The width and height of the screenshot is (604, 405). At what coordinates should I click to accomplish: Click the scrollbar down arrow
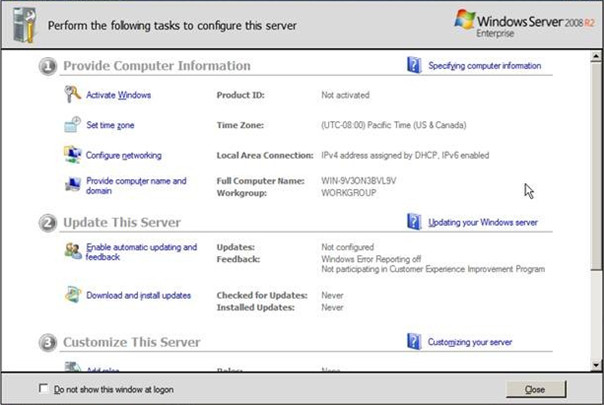point(596,365)
